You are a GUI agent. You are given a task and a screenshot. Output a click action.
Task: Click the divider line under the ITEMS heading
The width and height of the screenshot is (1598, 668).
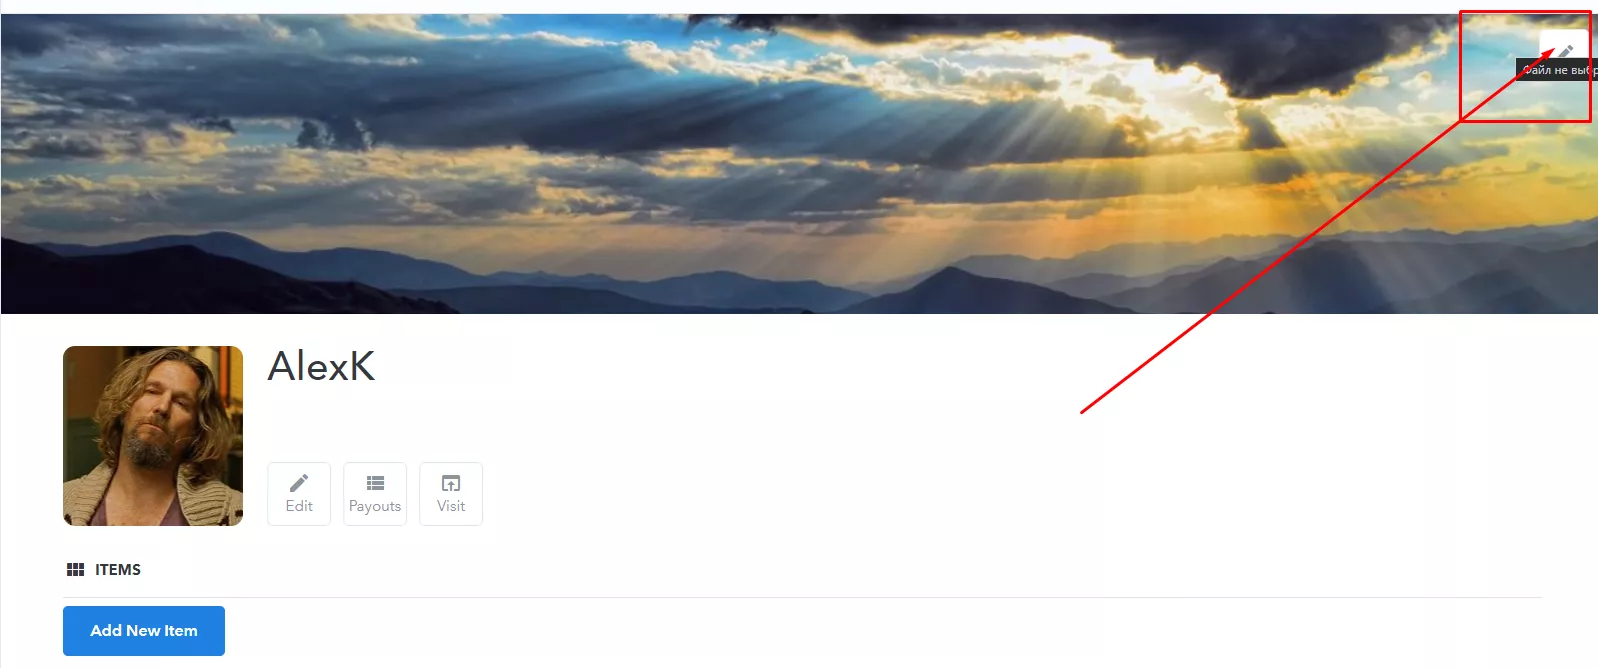(802, 598)
